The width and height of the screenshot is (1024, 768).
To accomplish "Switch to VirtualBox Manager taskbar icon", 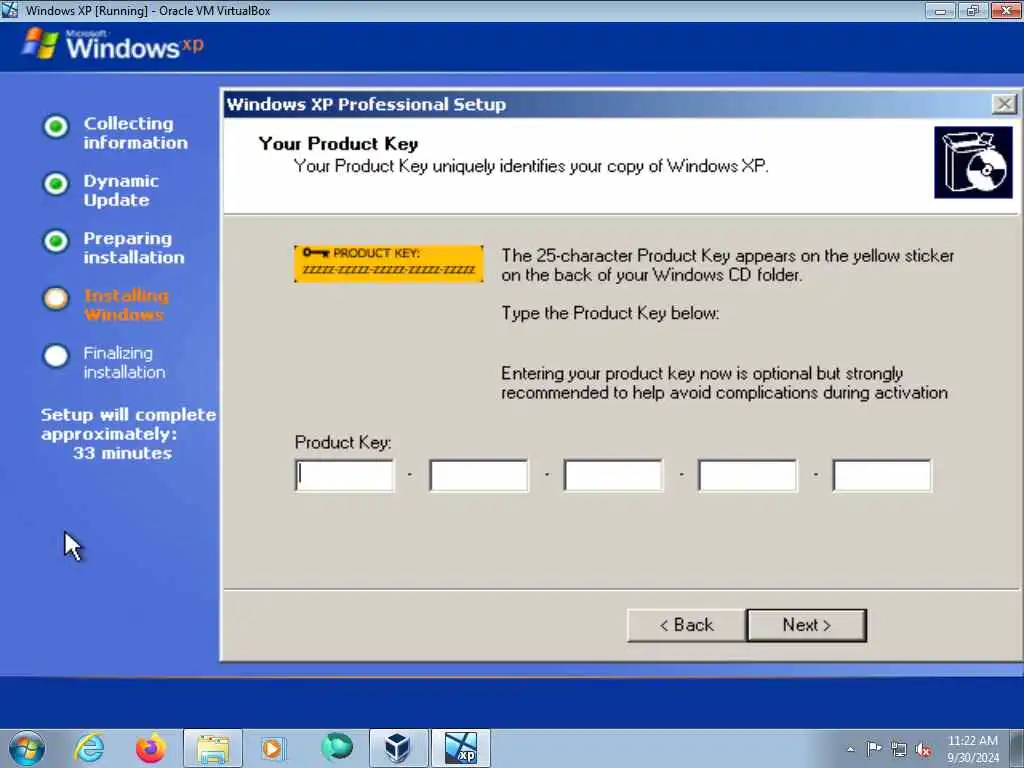I will point(398,748).
